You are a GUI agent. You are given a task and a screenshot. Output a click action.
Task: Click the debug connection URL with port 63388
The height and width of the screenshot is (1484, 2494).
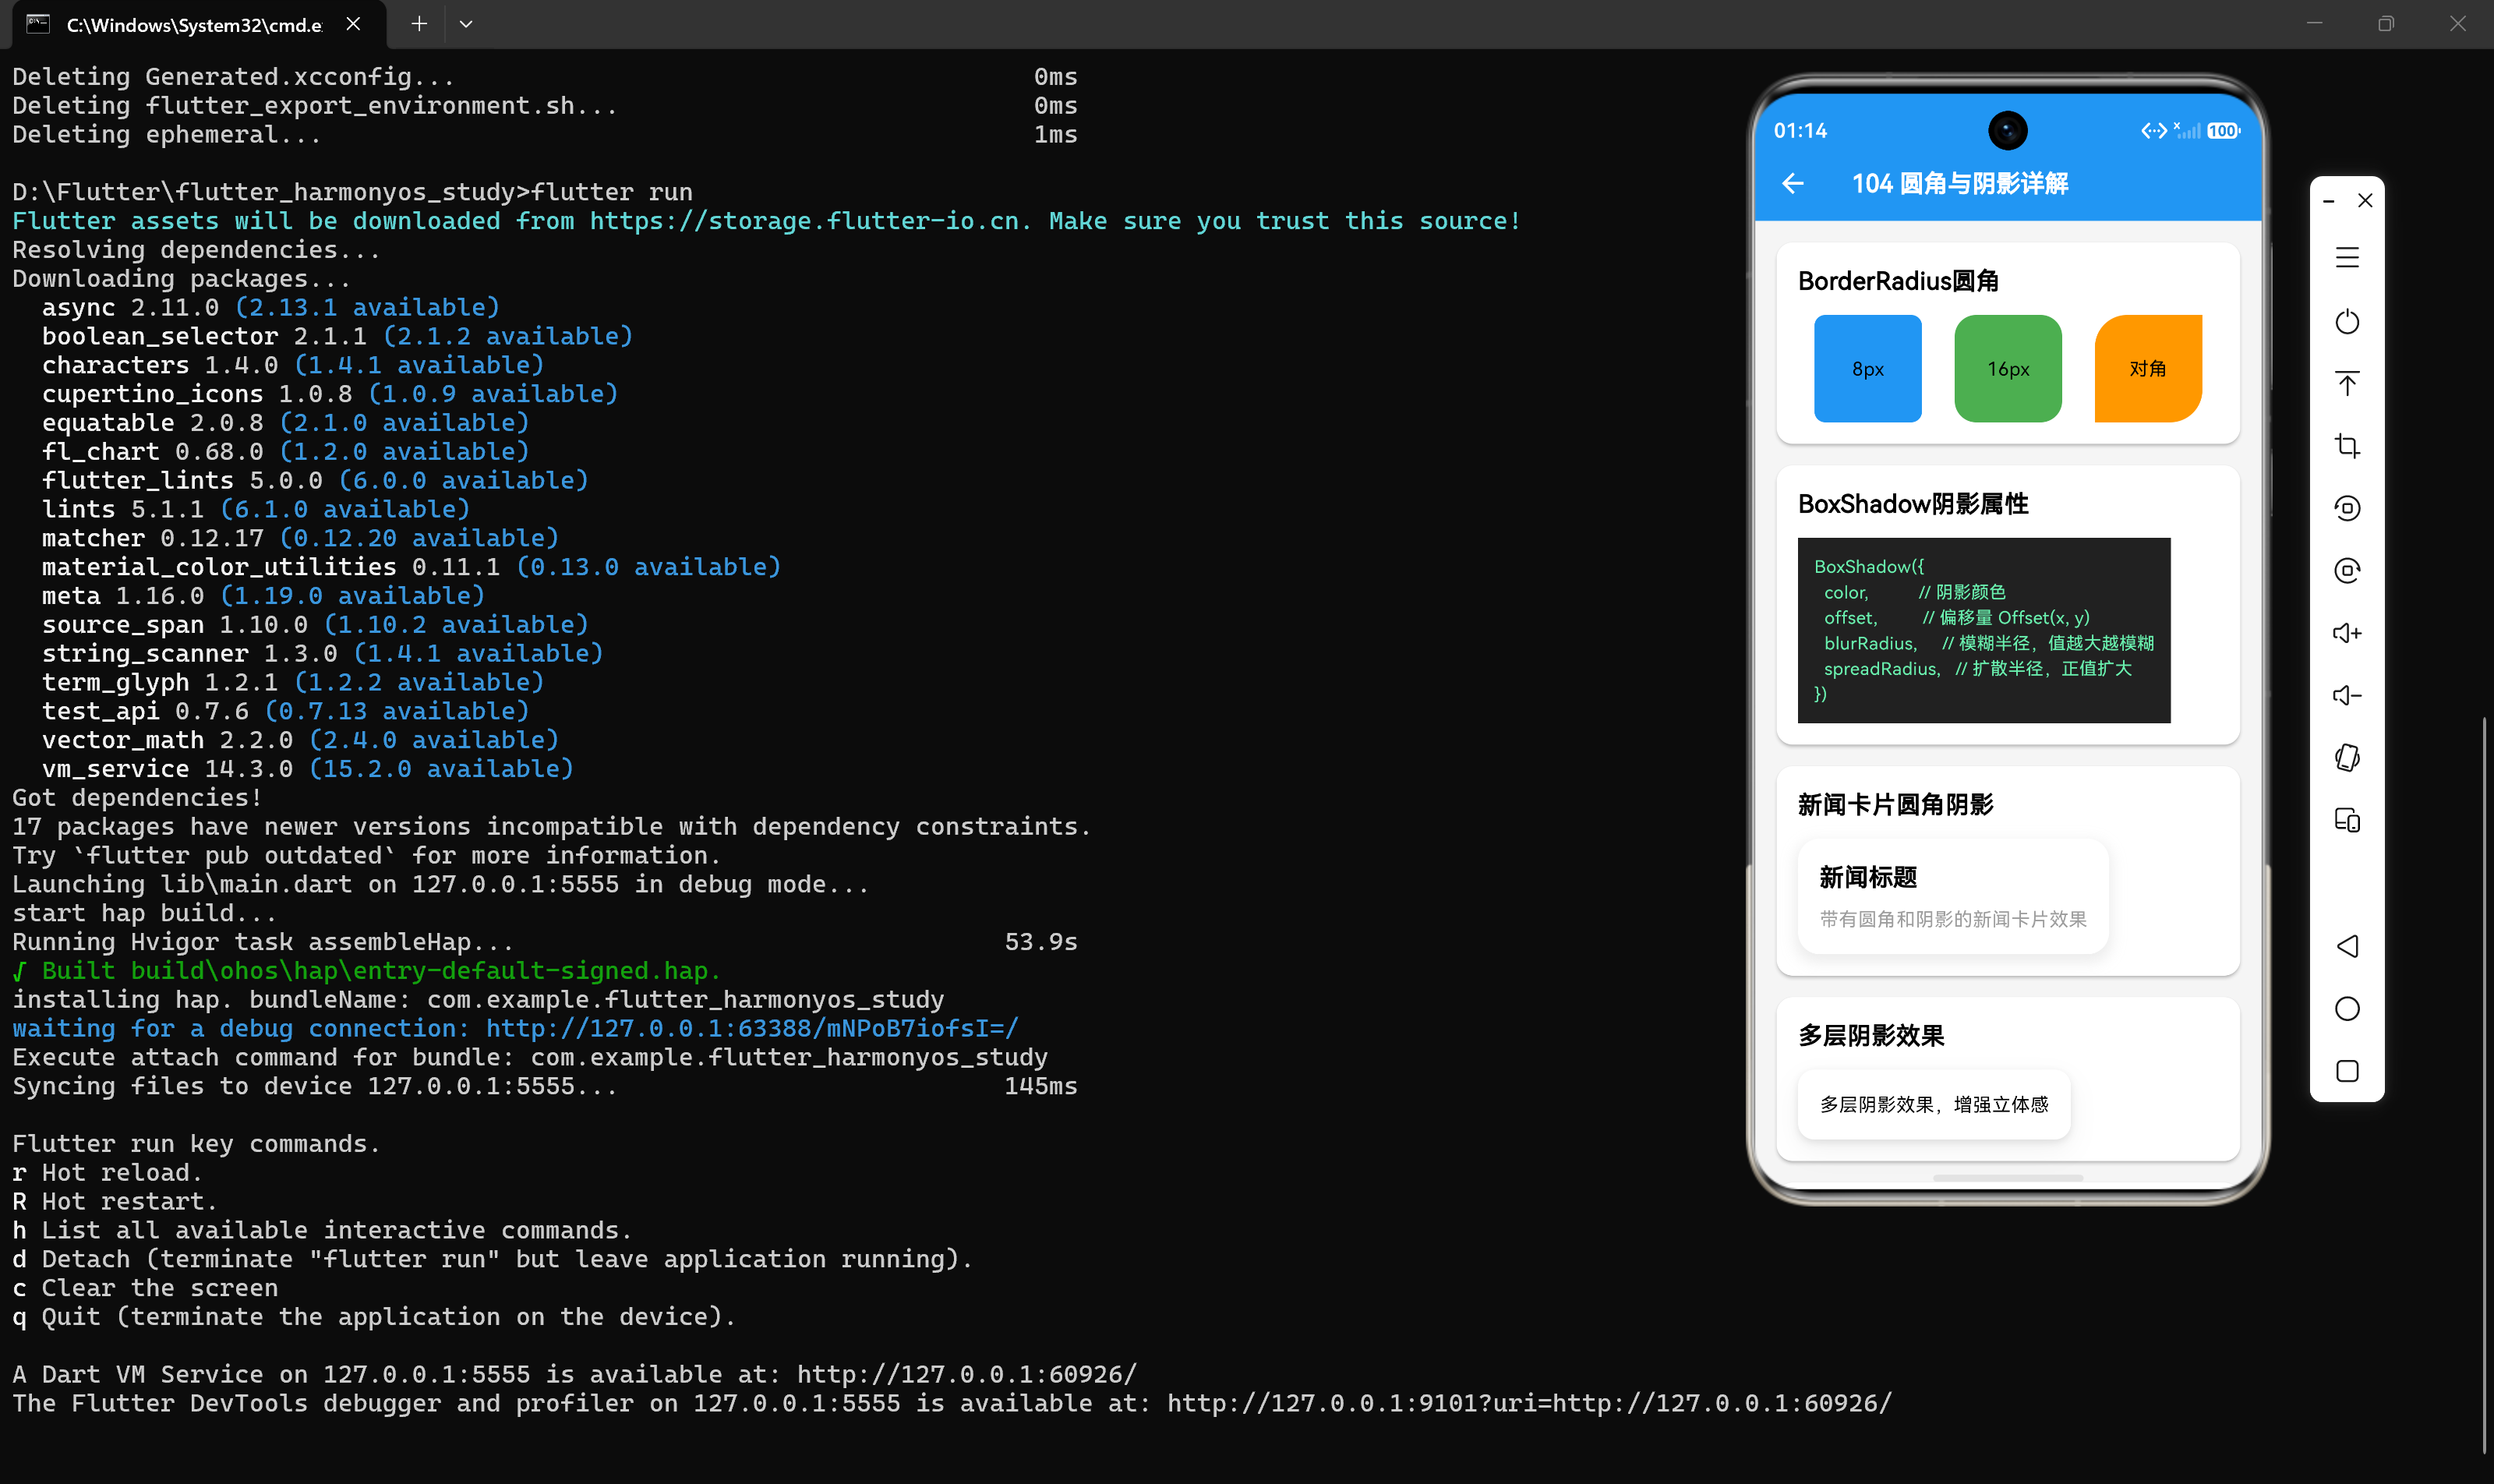(752, 1028)
